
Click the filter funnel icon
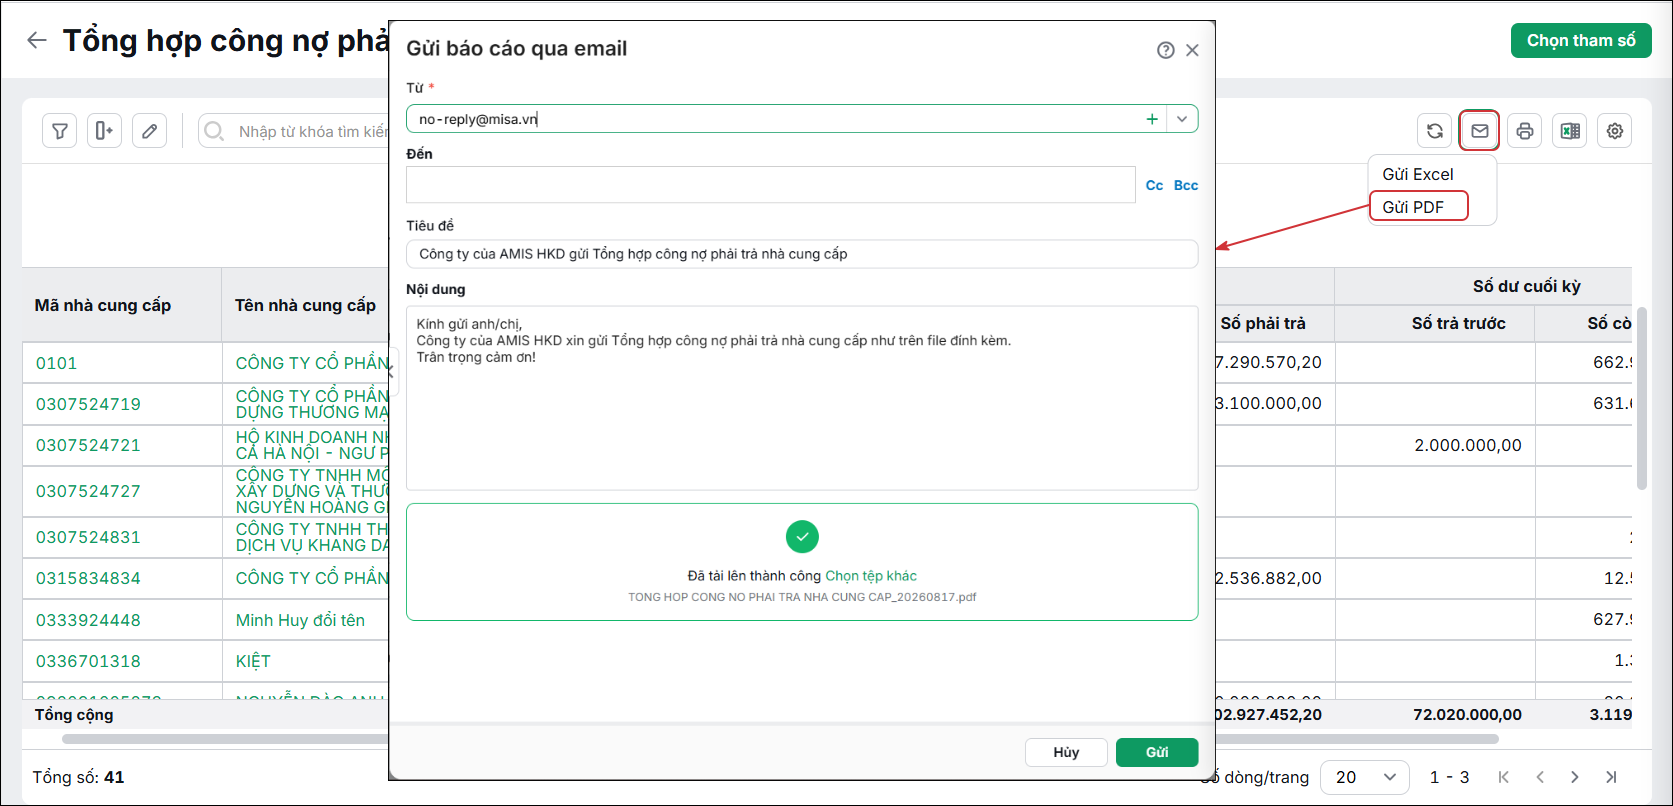coord(60,131)
